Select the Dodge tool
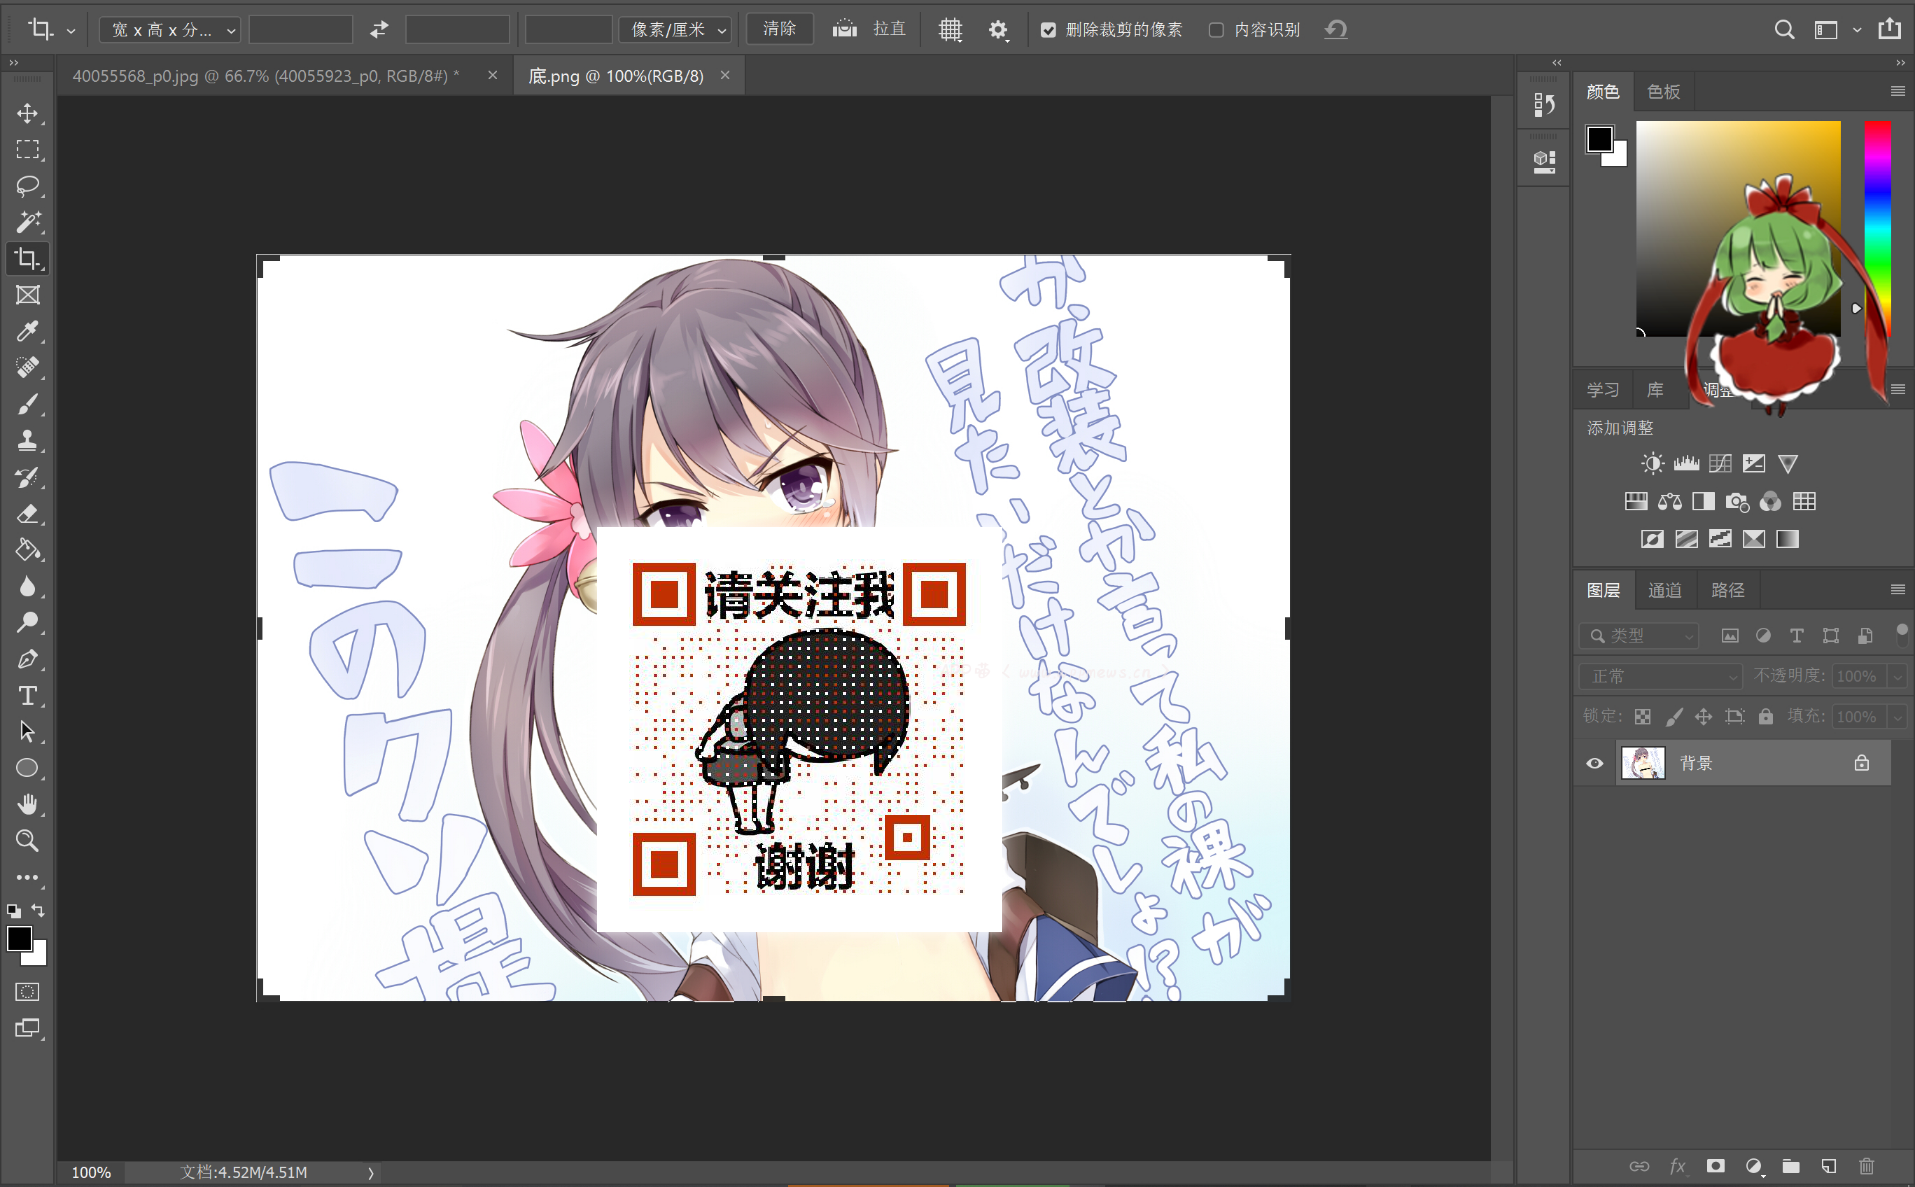 [27, 622]
